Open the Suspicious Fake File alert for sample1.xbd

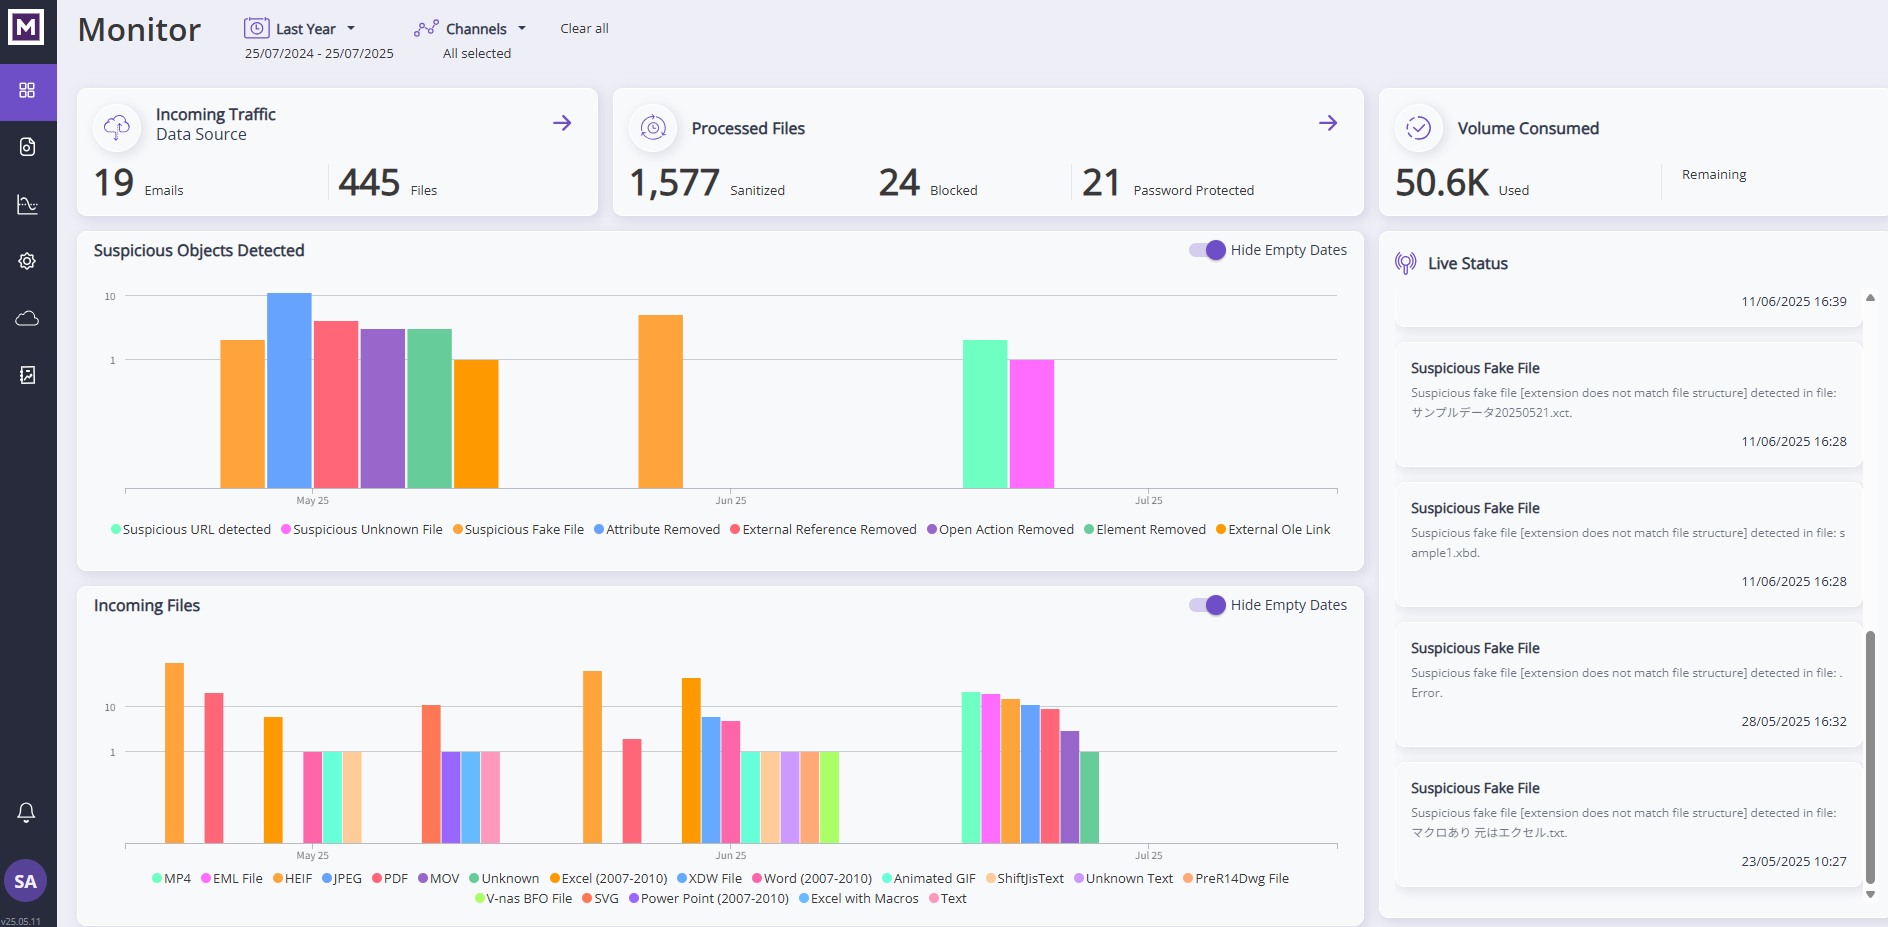1627,544
